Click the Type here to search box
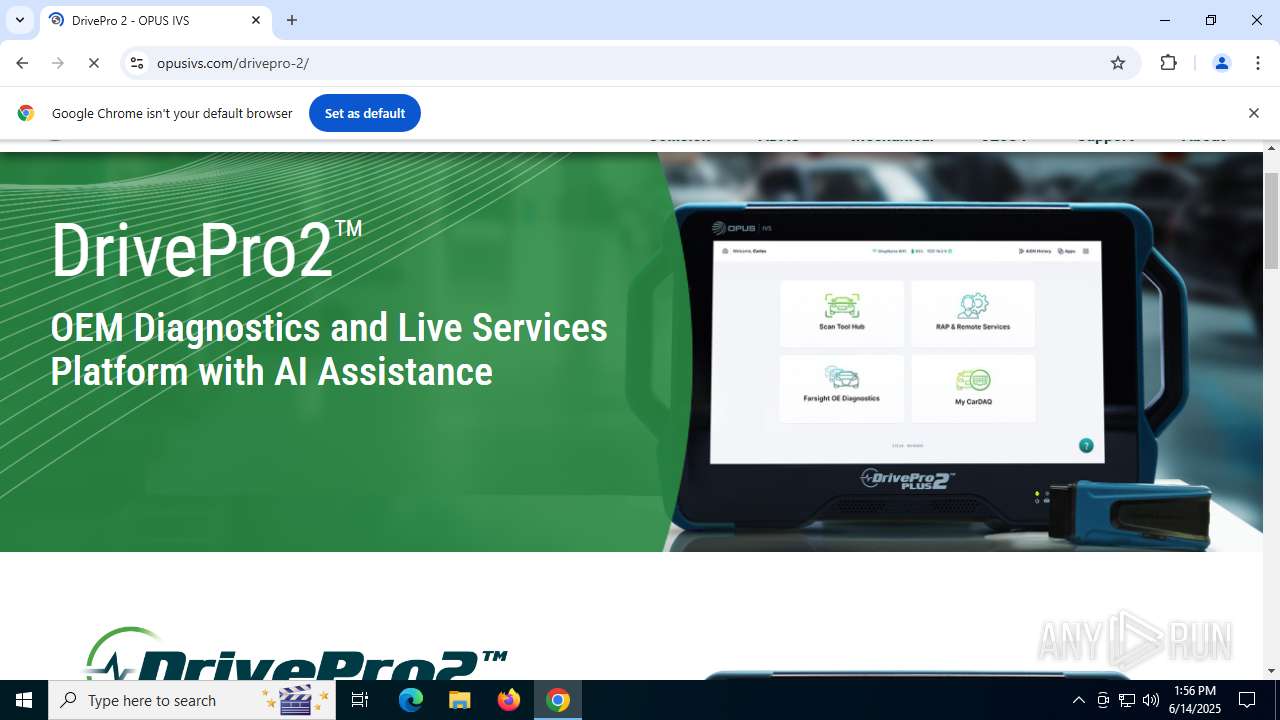The image size is (1280, 720). [192, 700]
